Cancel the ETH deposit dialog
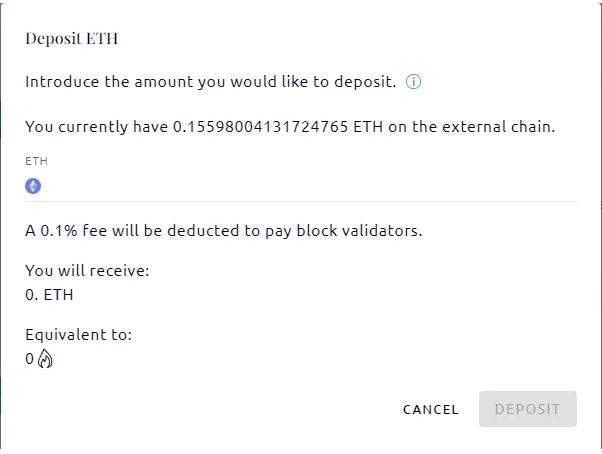Viewport: 602px width, 454px height. click(431, 409)
